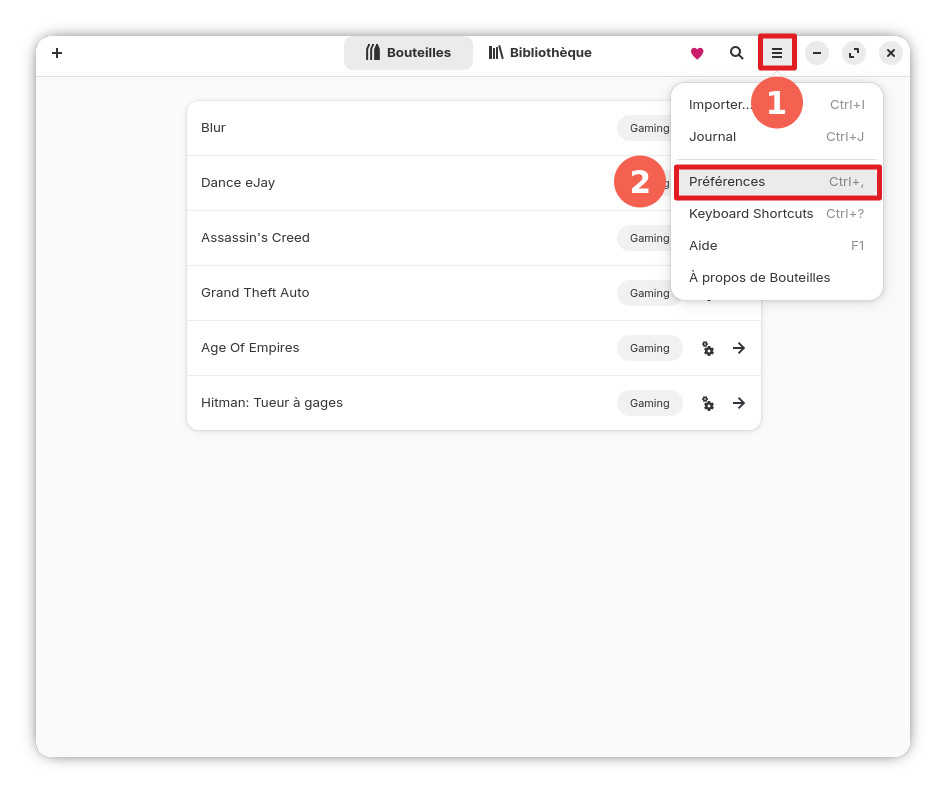
Task: Select Préférences in the menu
Action: click(727, 182)
